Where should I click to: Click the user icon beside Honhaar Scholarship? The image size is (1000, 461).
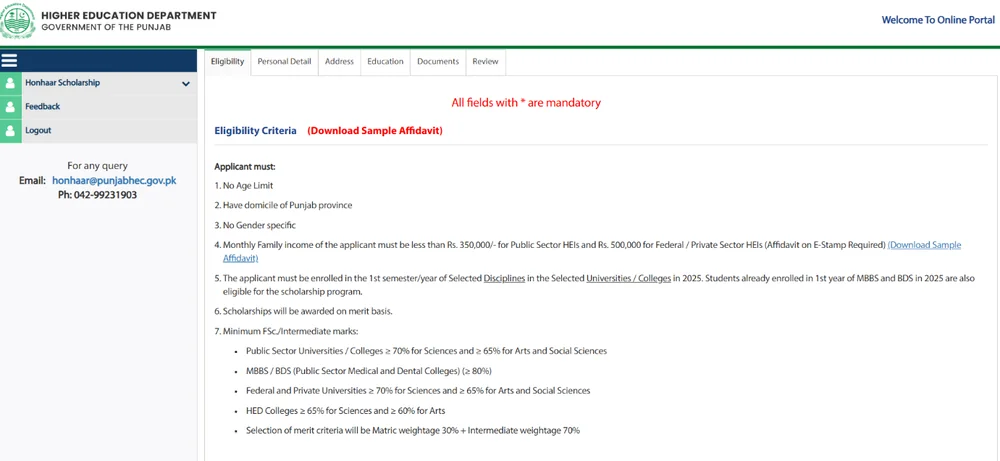click(x=10, y=84)
